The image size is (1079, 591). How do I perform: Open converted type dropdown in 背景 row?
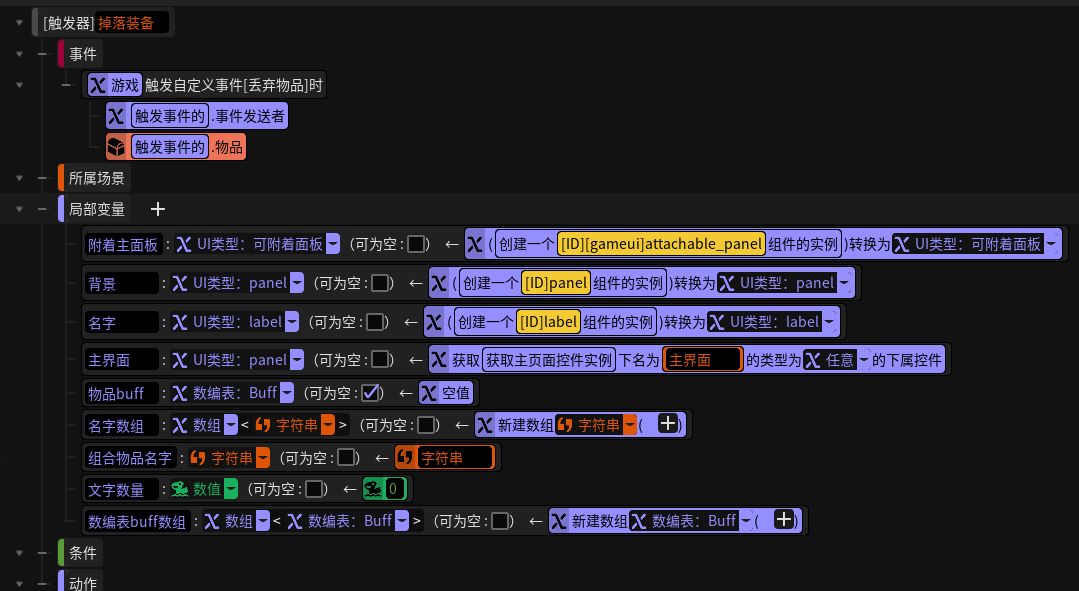tap(844, 283)
